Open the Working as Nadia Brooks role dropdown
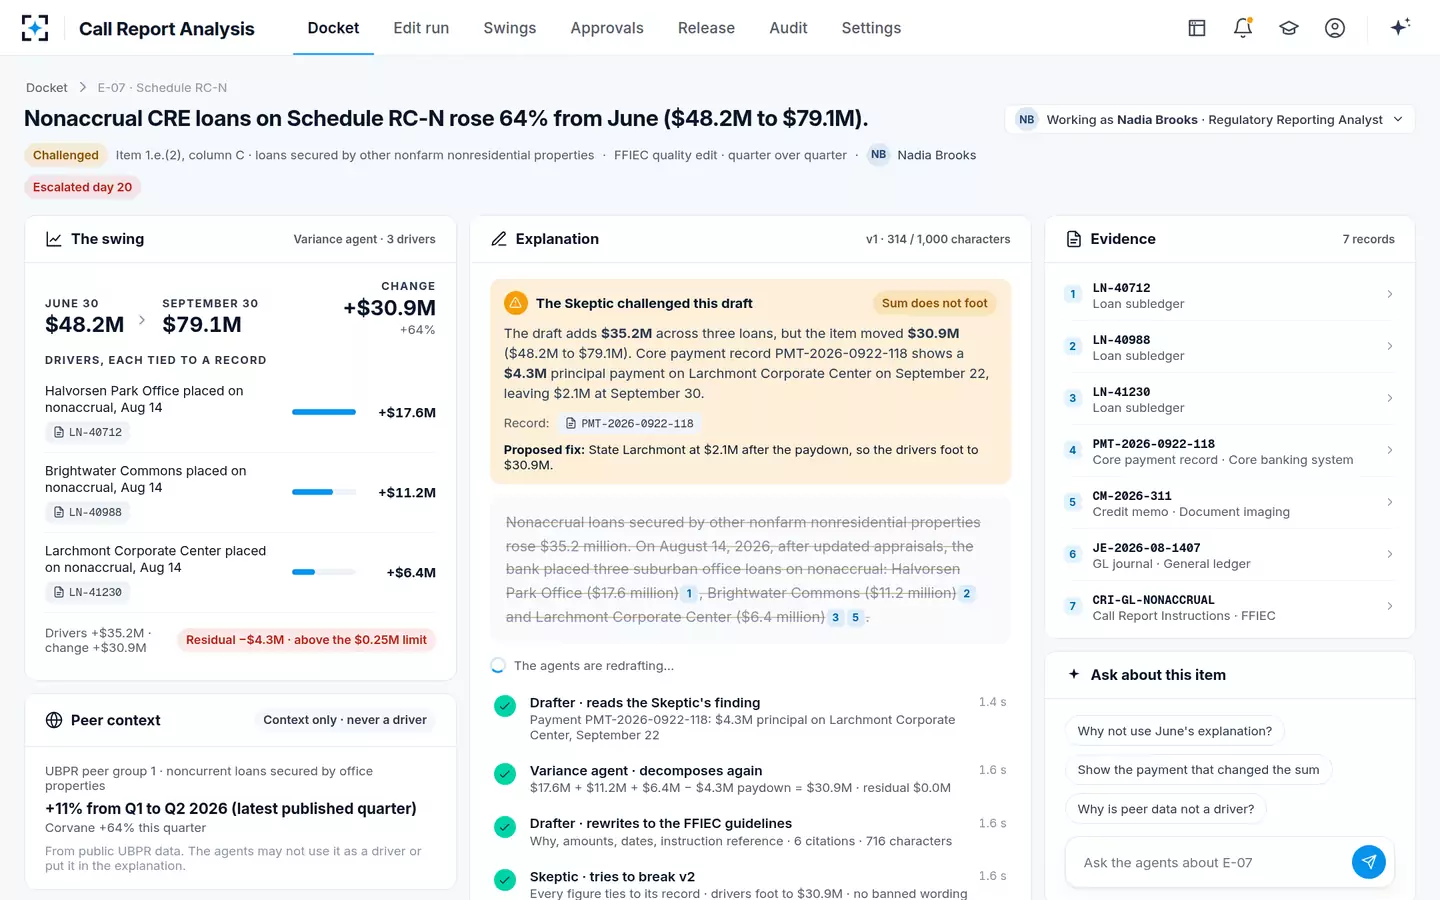This screenshot has width=1440, height=900. (1210, 119)
